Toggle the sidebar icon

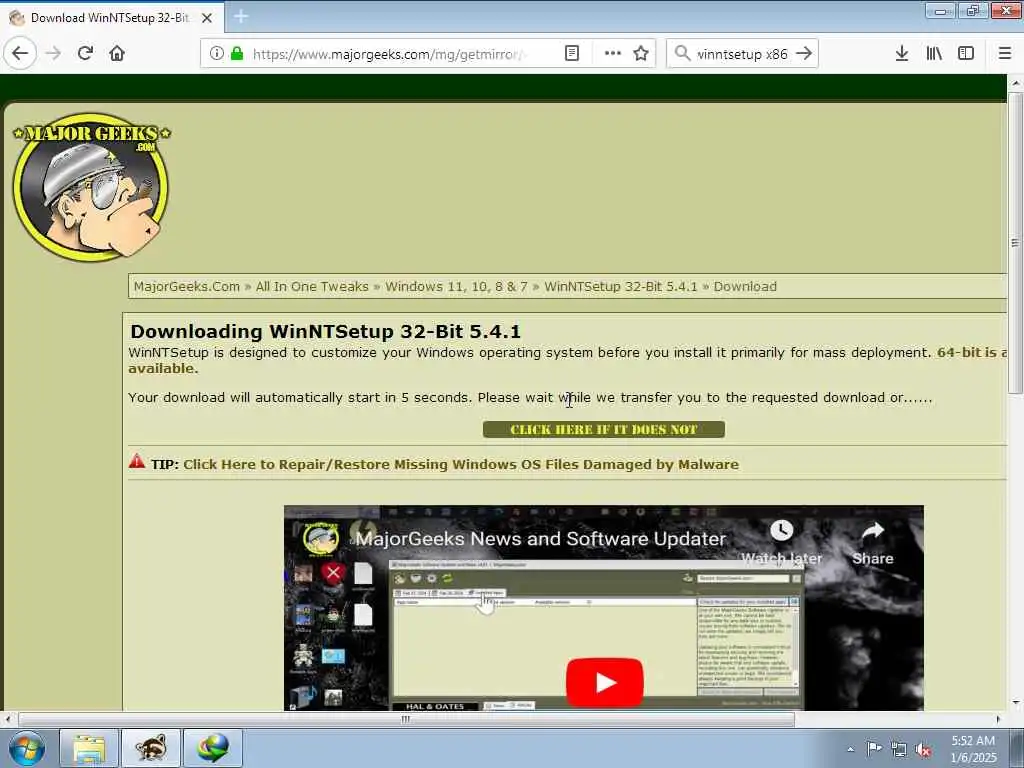966,54
